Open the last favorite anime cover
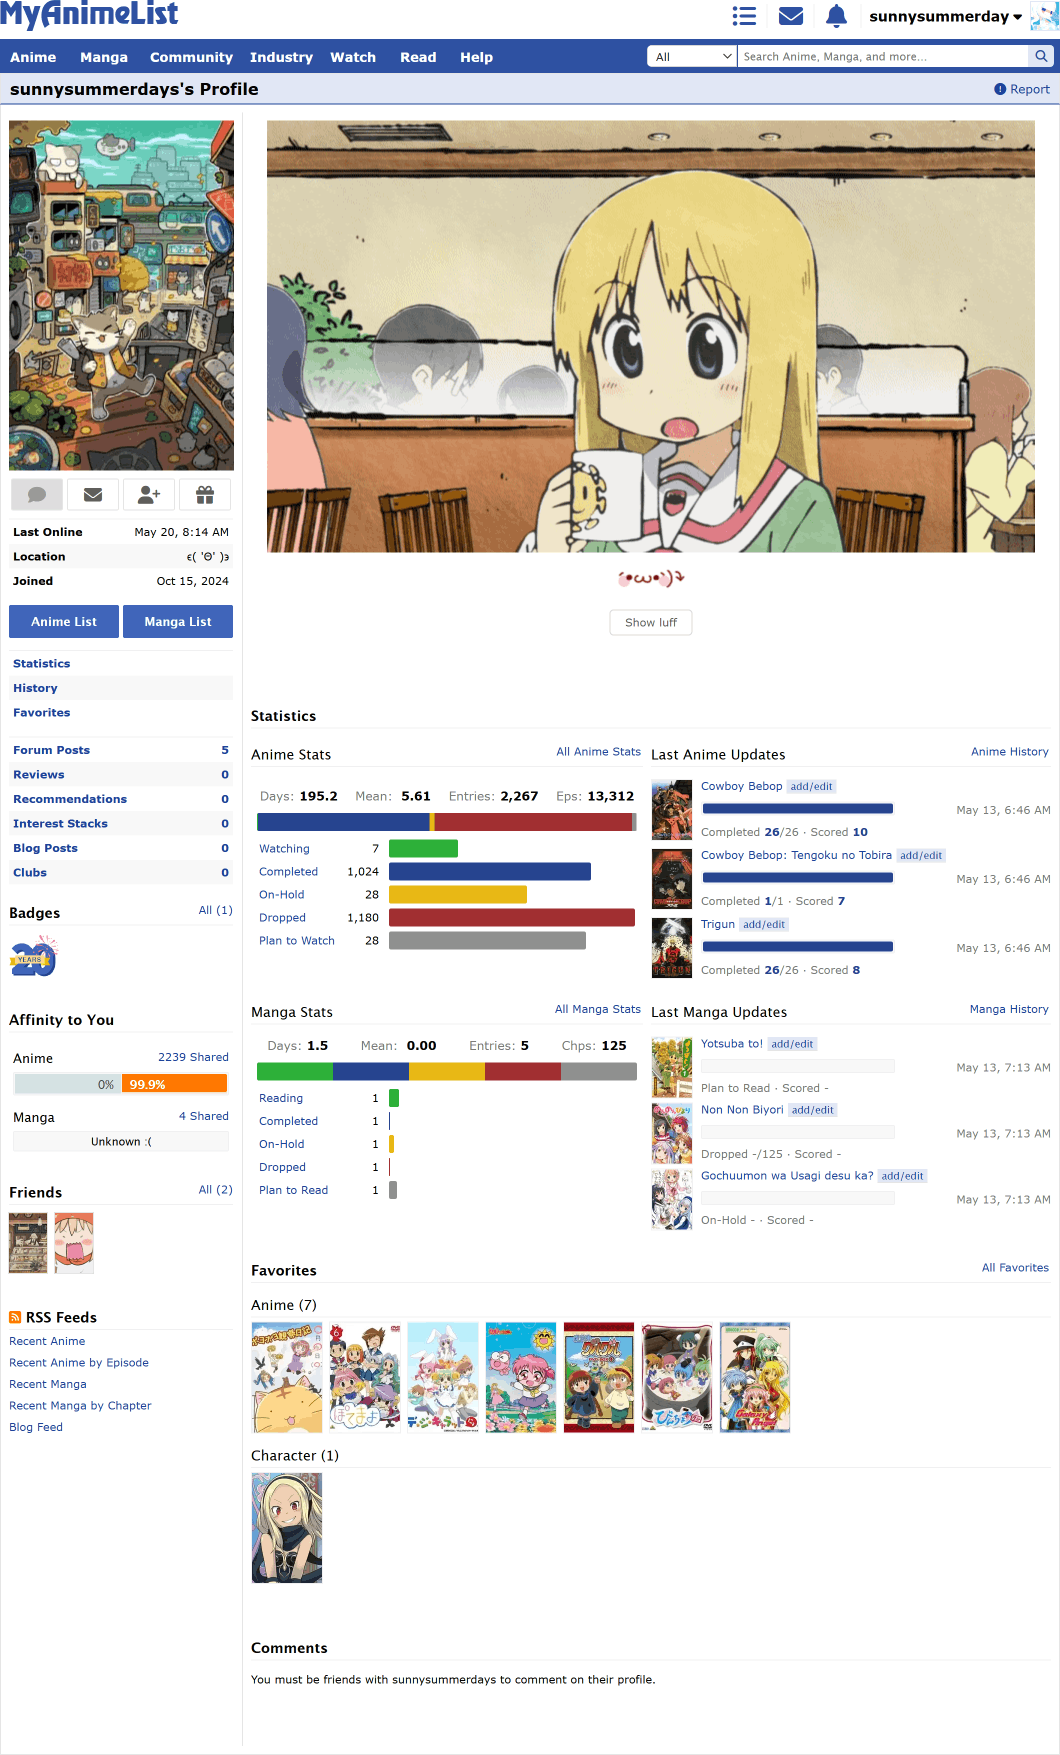Screen dimensions: 1060x1755 [x=755, y=1378]
